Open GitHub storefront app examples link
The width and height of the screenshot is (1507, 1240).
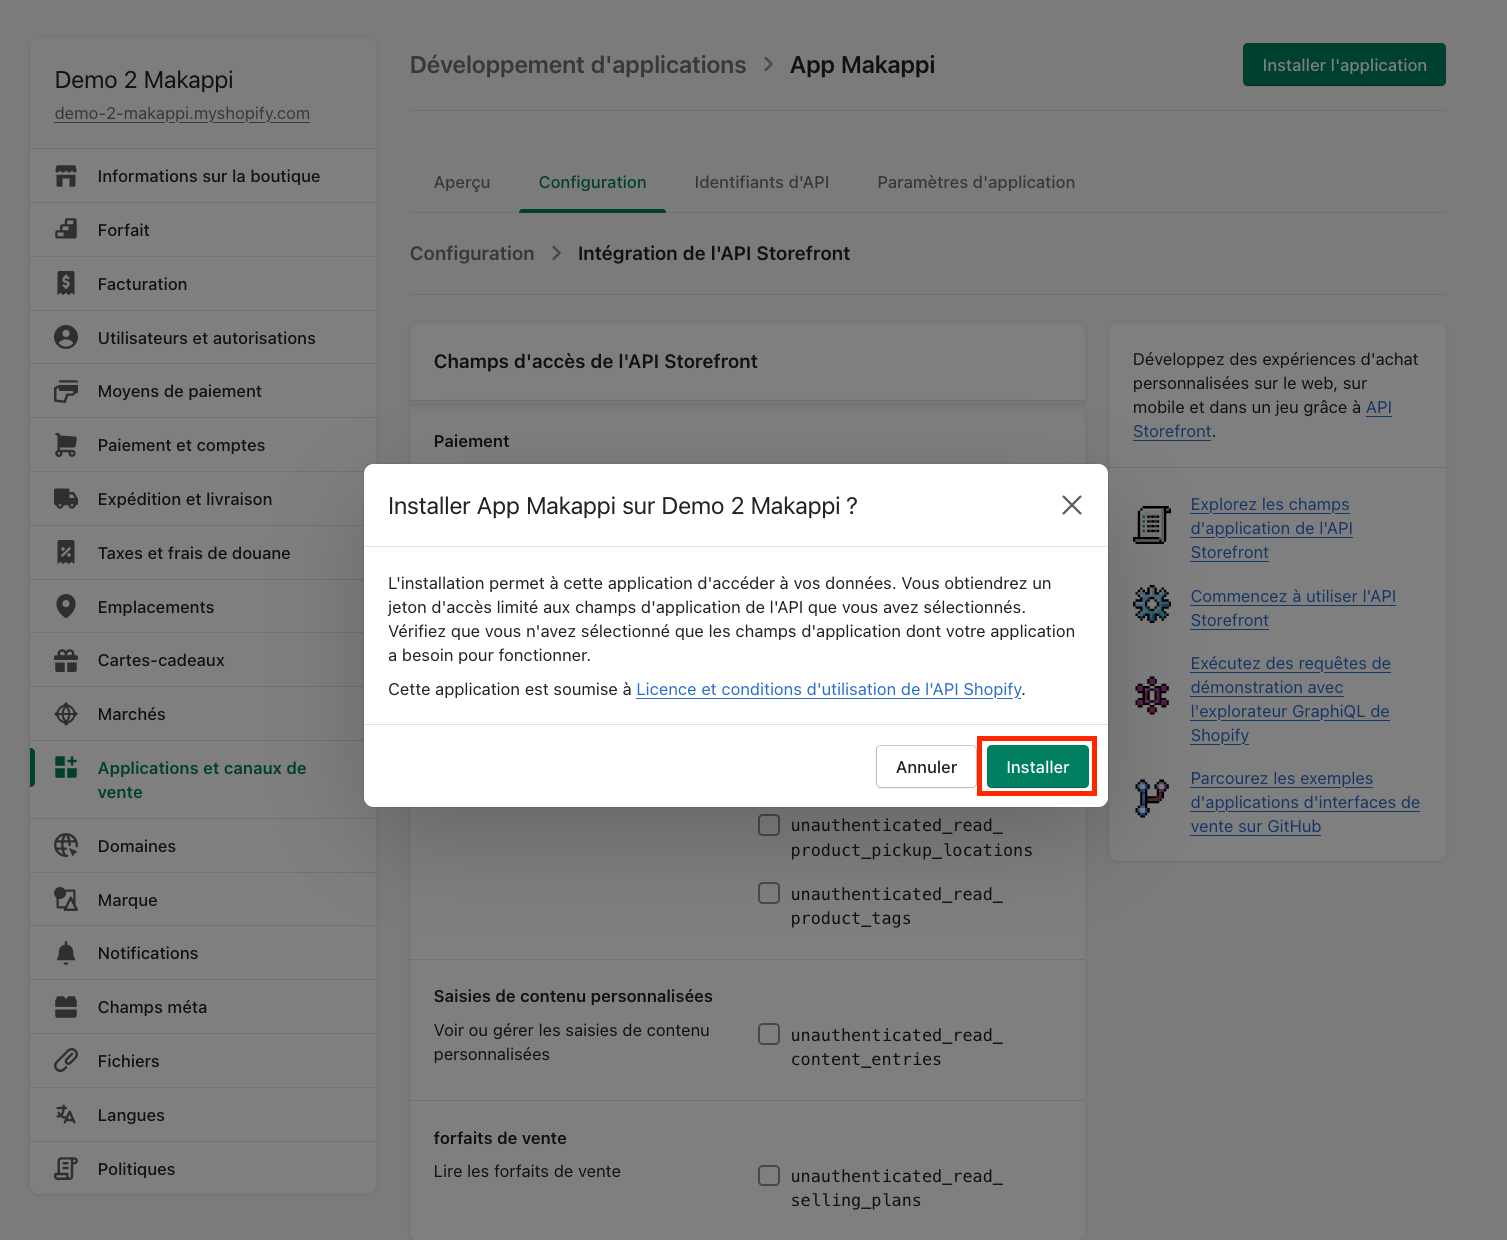(1305, 802)
